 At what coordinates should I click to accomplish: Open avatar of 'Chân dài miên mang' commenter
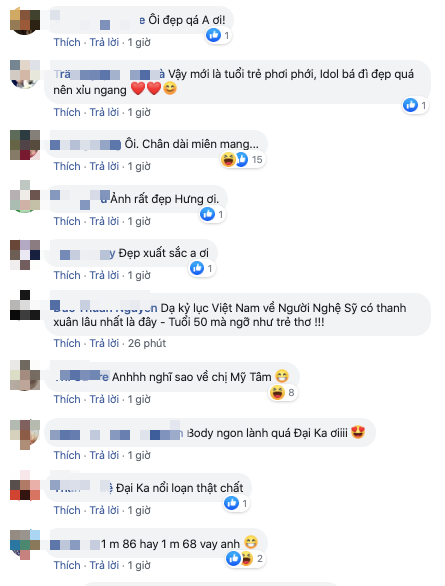[x=25, y=145]
